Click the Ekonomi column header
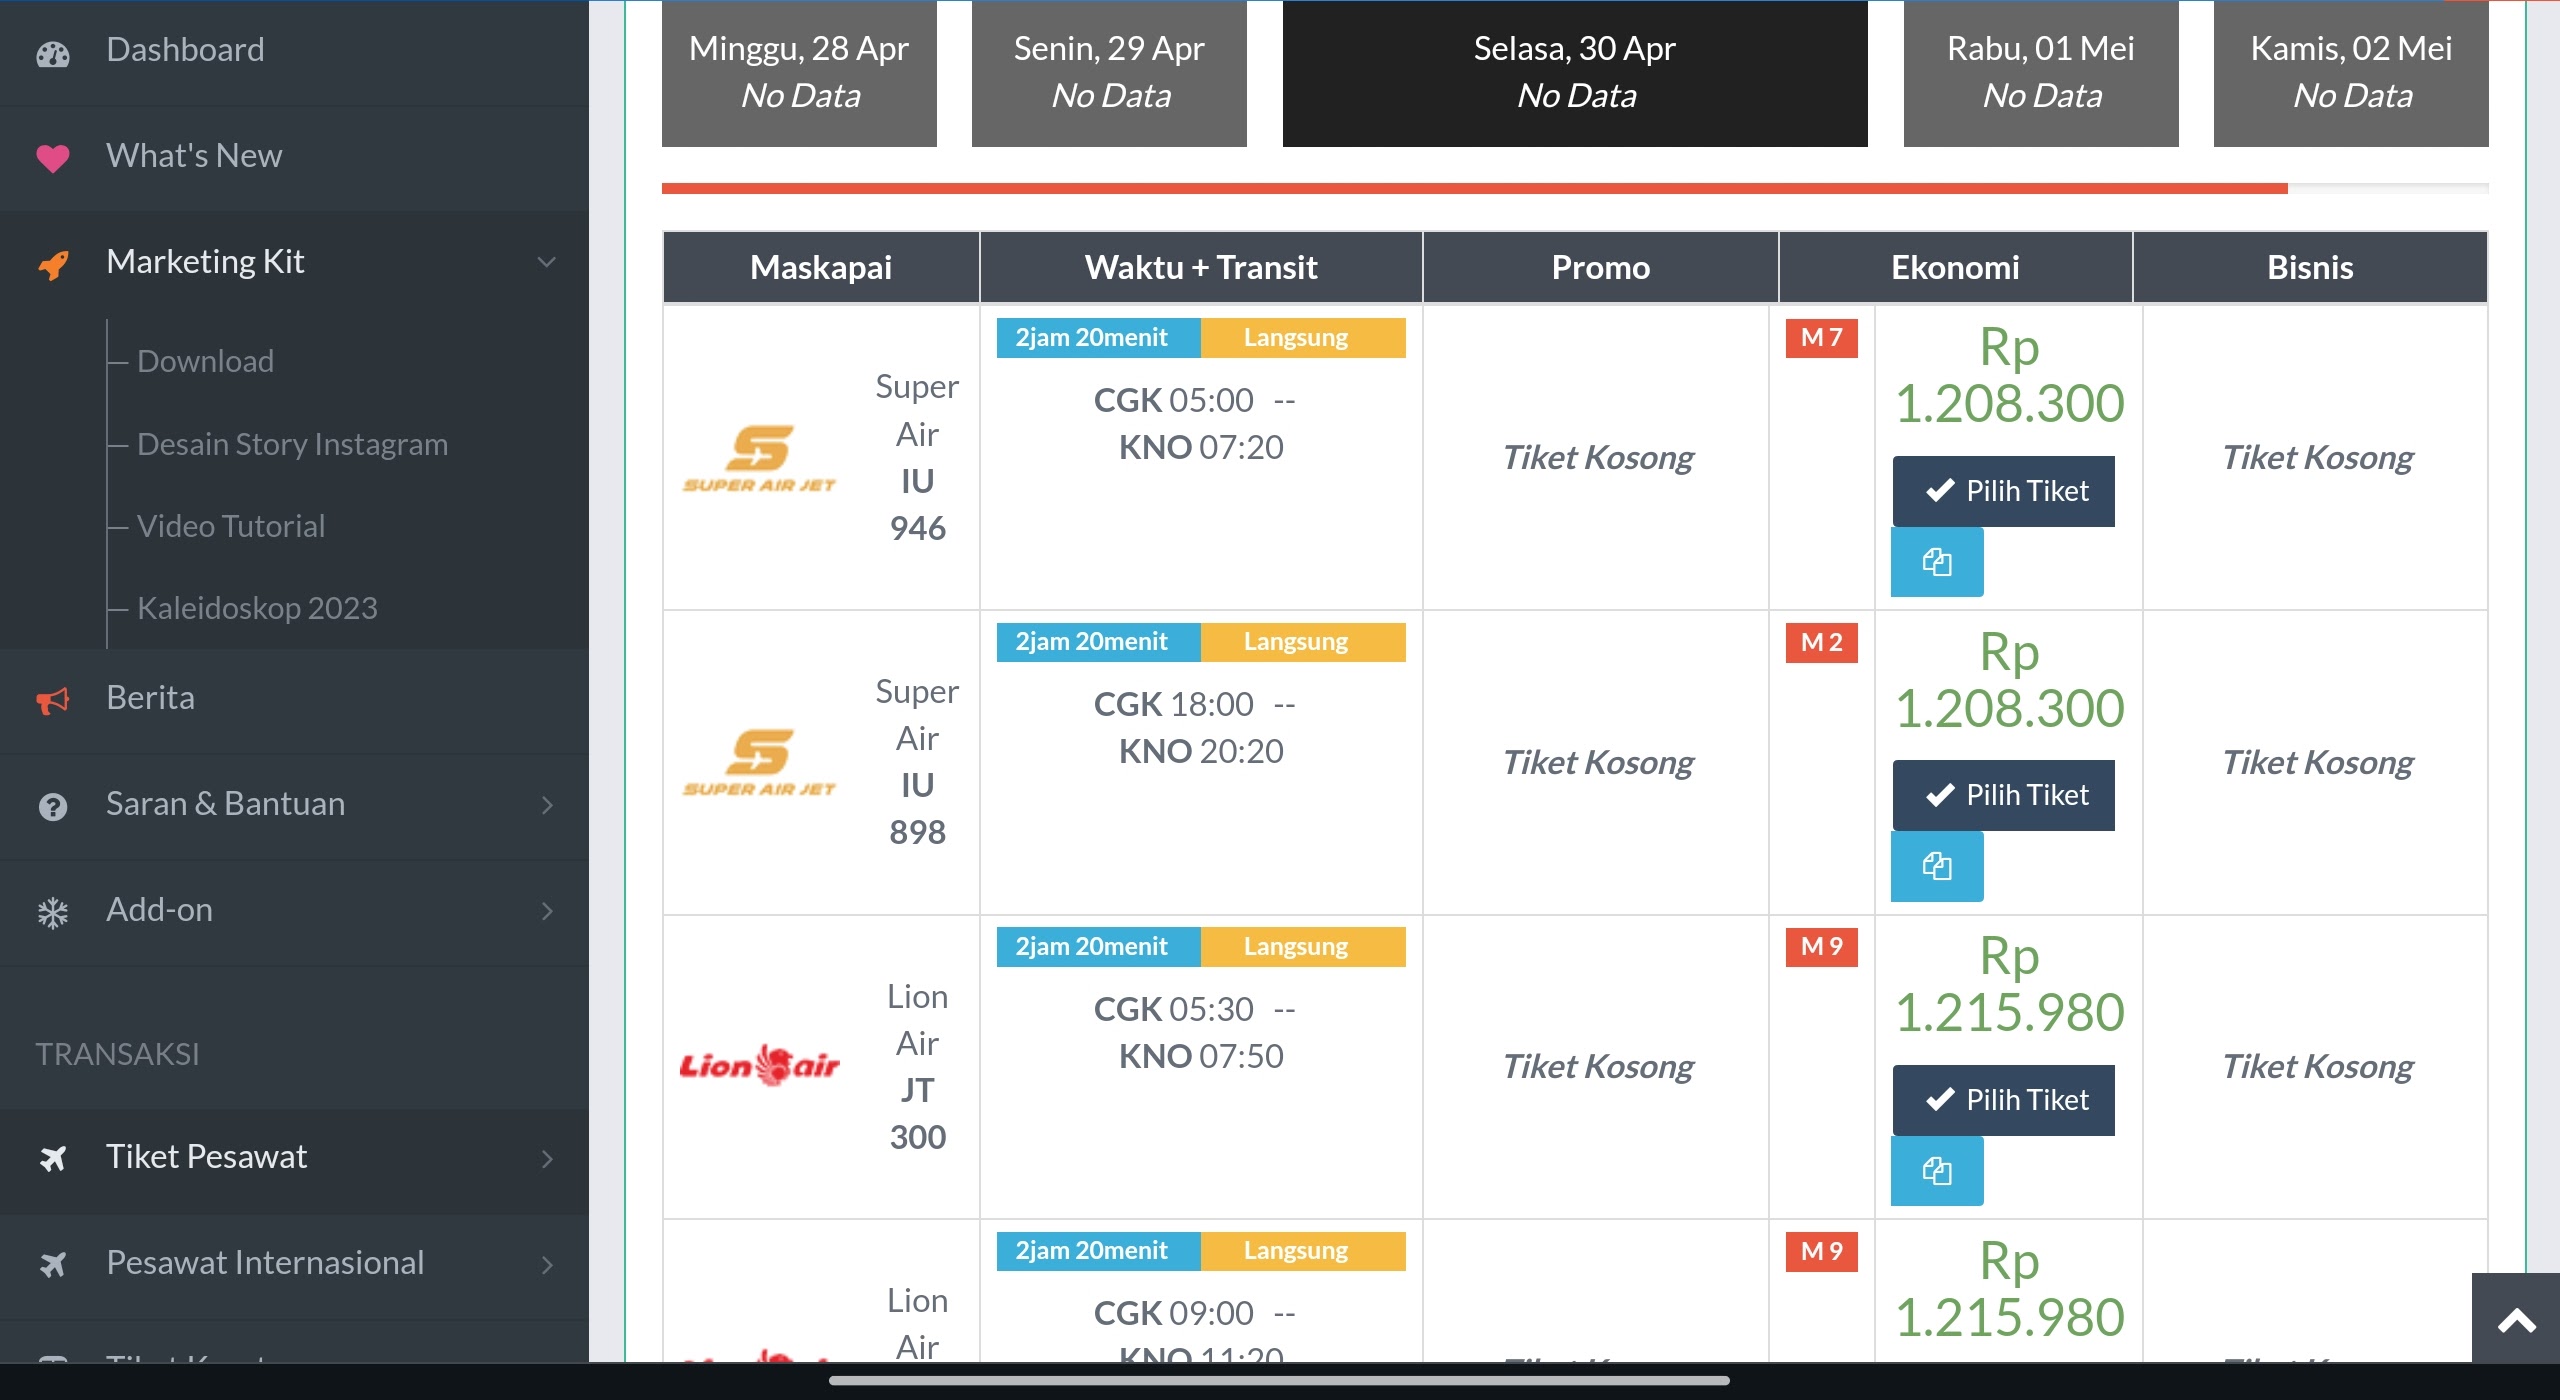 pyautogui.click(x=1955, y=267)
